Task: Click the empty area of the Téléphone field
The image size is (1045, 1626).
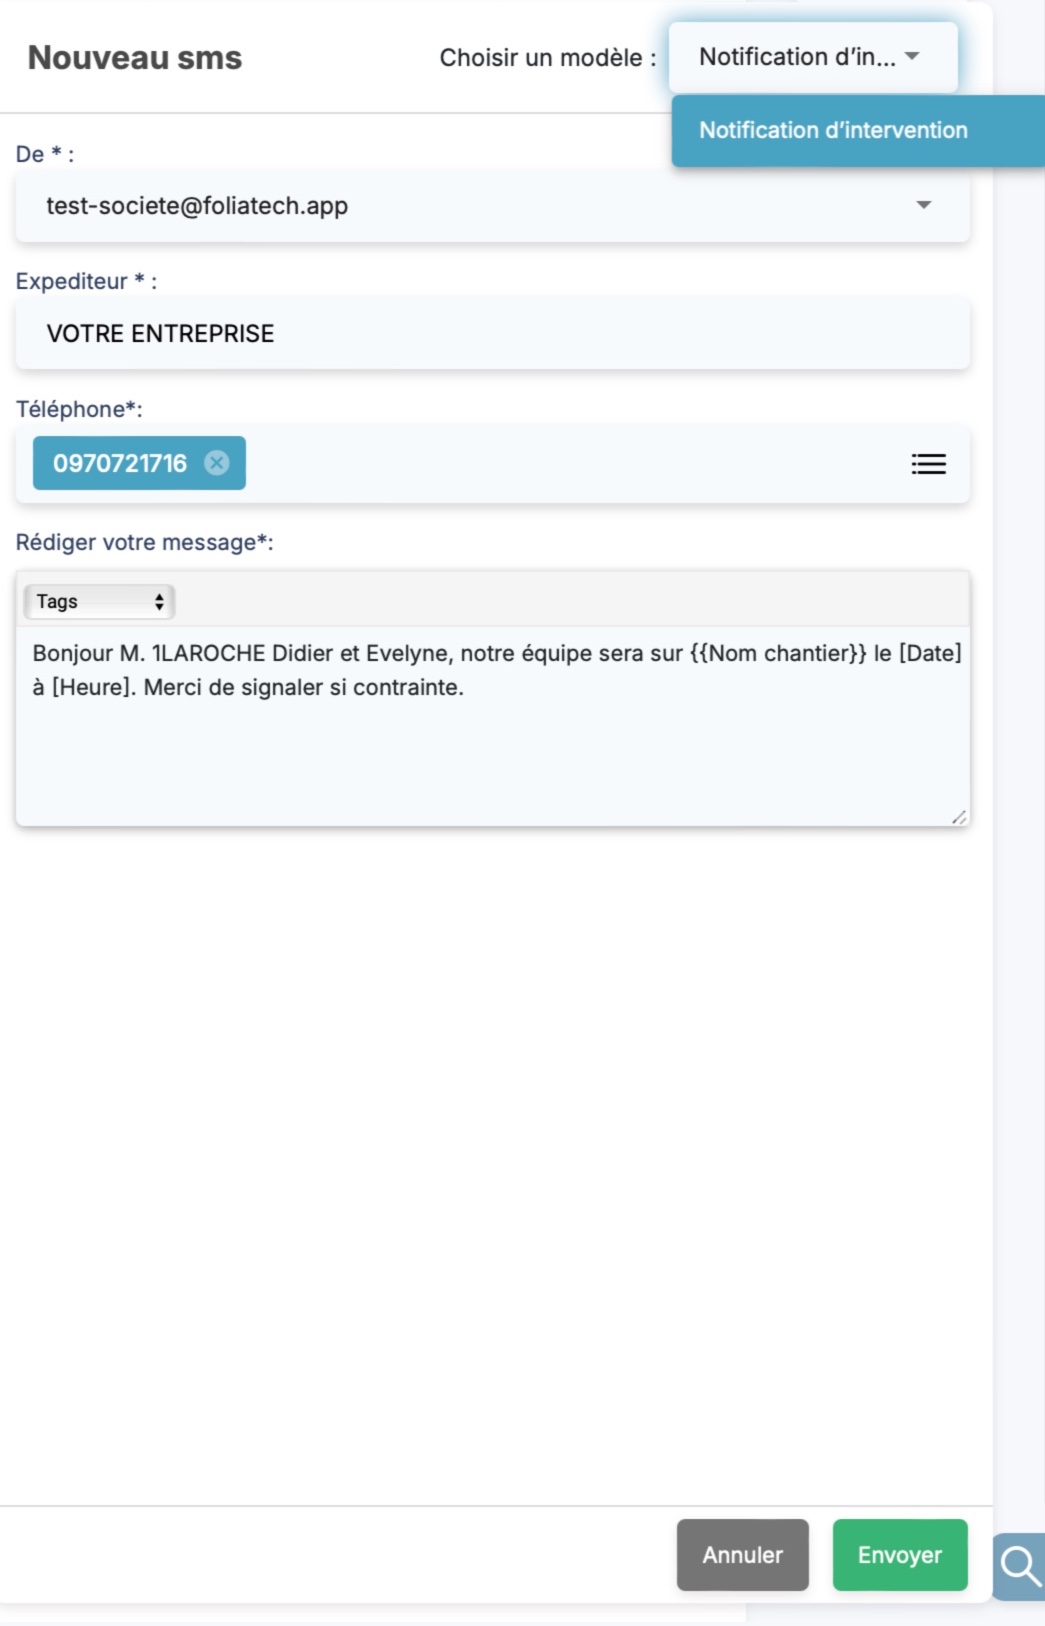Action: point(570,464)
